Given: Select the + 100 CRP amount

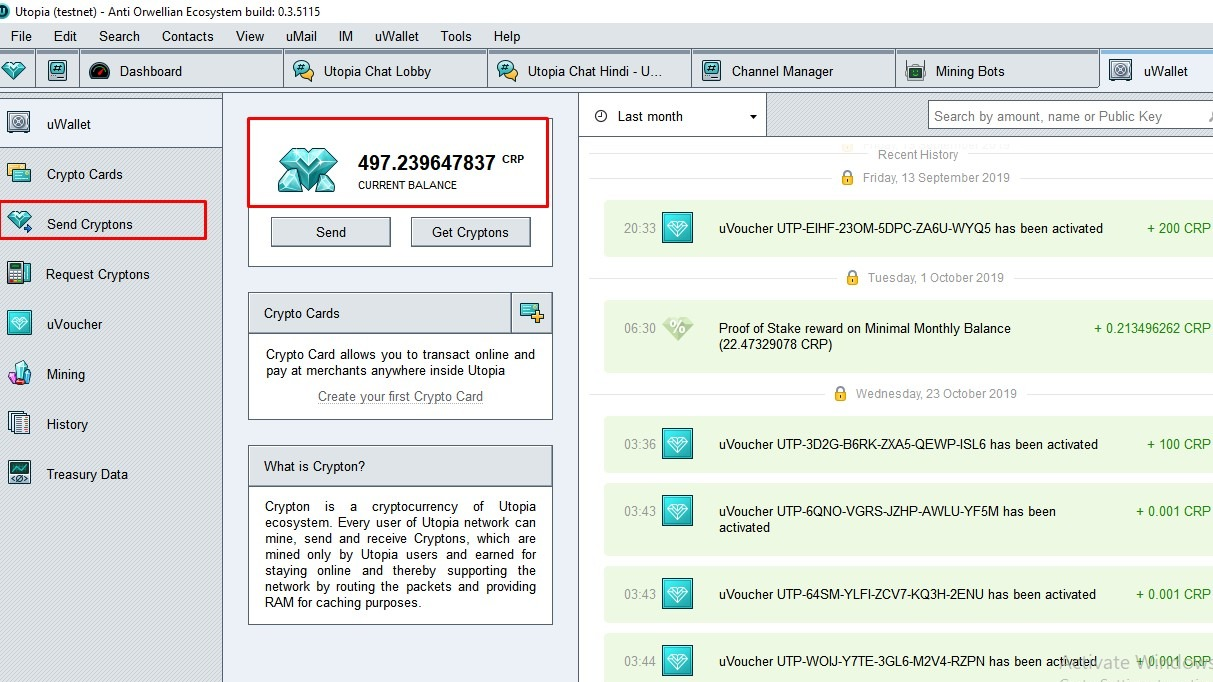Looking at the screenshot, I should tap(1178, 444).
